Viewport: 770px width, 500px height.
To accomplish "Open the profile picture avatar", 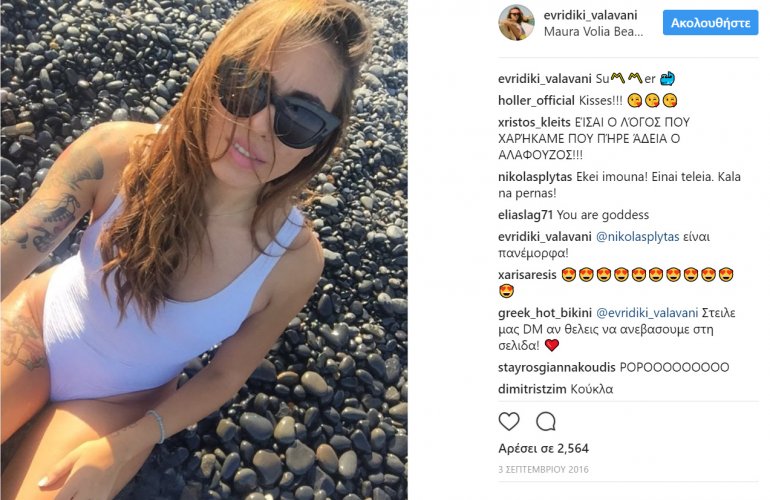I will tap(516, 23).
